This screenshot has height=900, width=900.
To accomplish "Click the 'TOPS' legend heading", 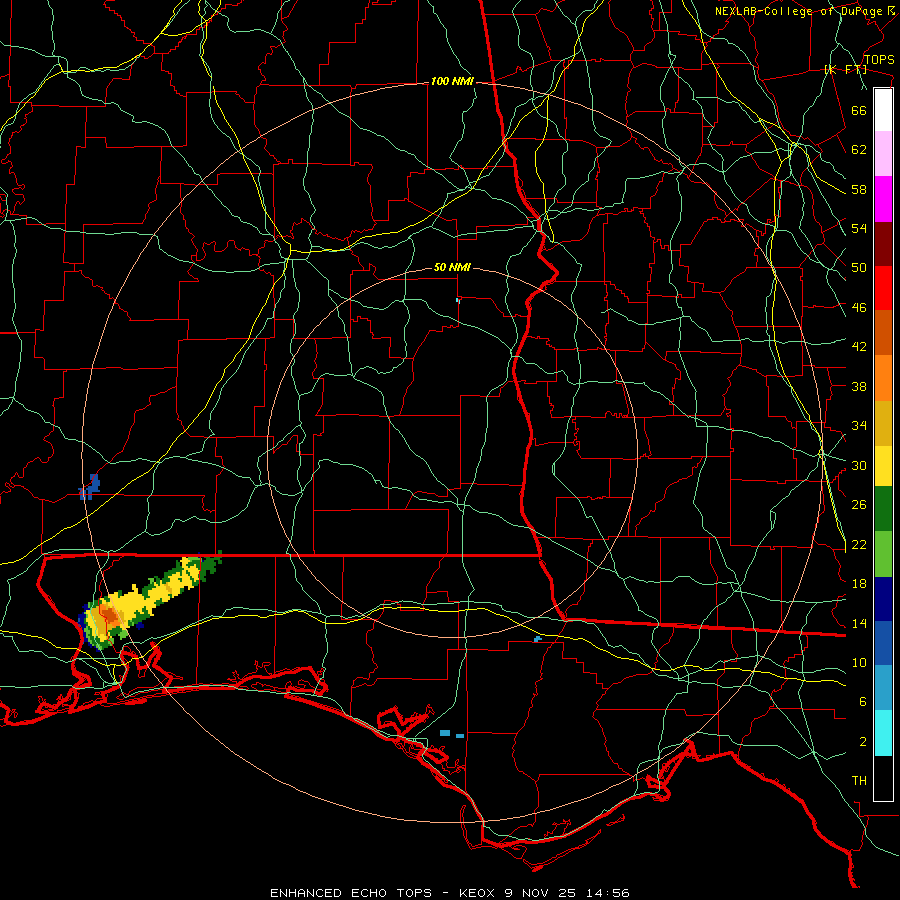I will tap(879, 60).
